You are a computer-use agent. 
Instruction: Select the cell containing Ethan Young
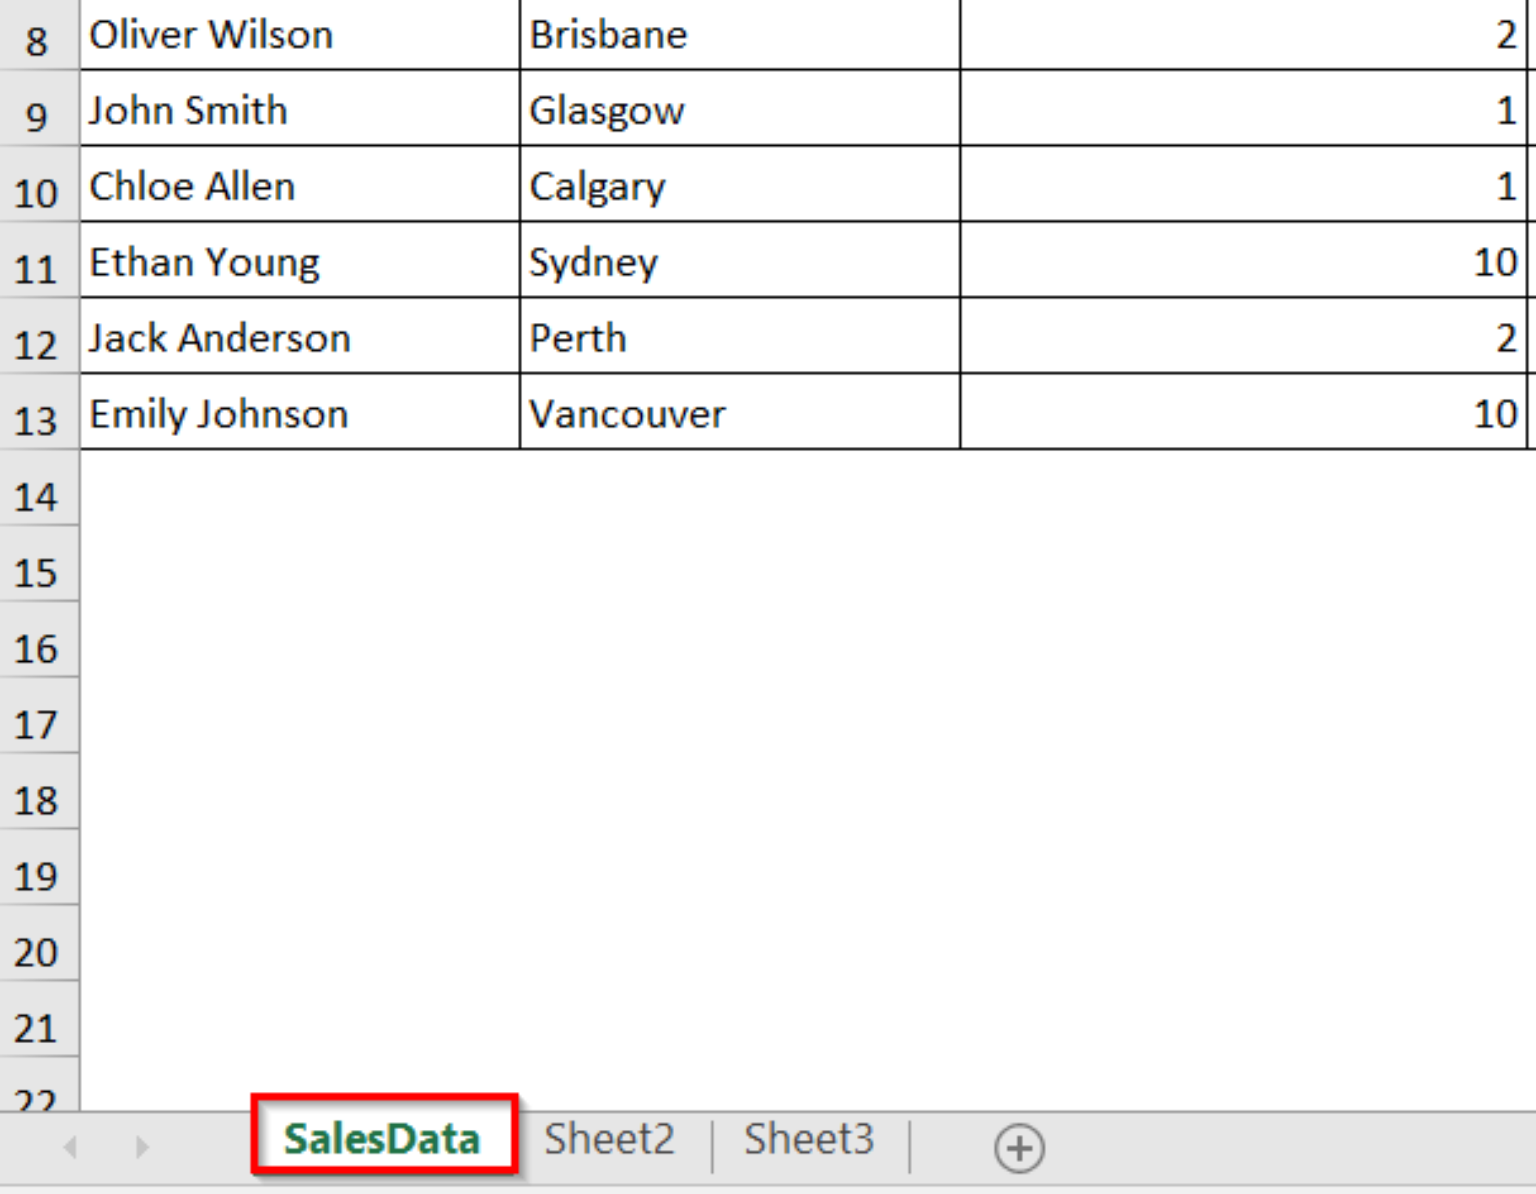tap(297, 261)
